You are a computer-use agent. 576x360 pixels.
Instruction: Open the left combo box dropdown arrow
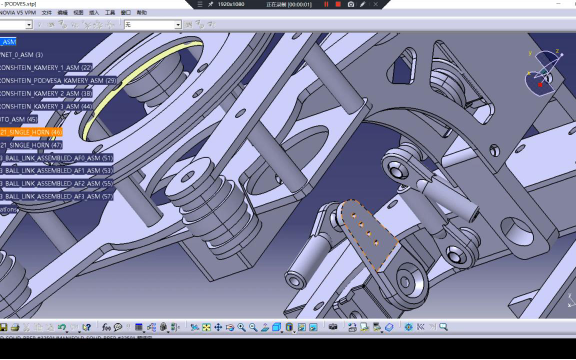(29, 25)
